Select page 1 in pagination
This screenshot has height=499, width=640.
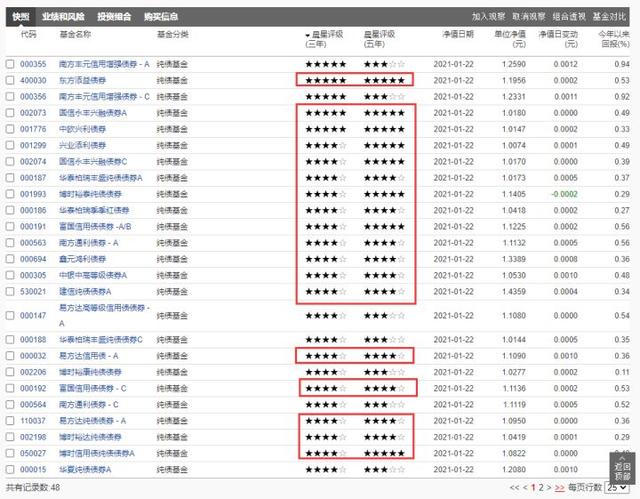533,488
